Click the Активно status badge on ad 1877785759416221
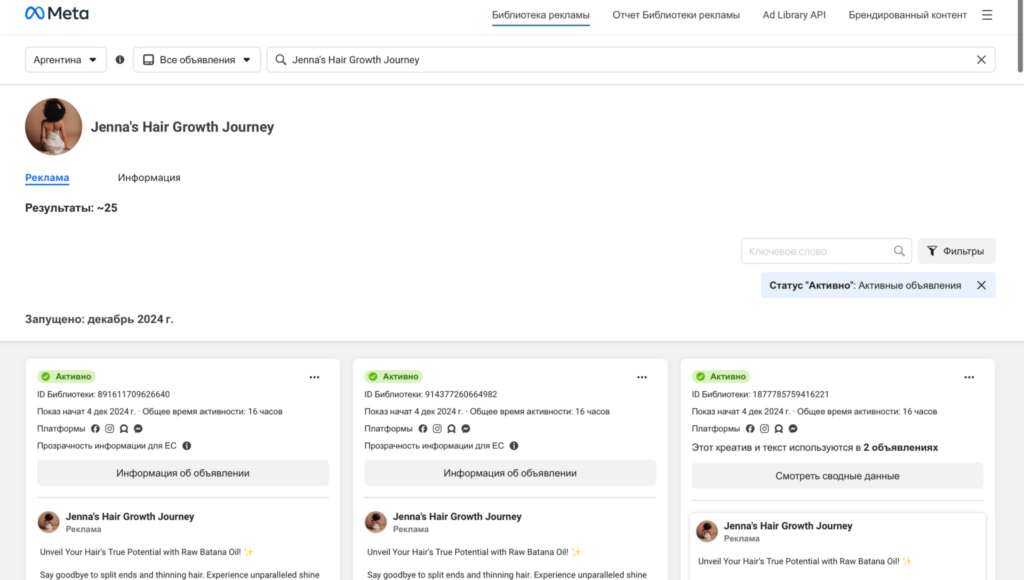Viewport: 1024px width, 580px height. click(721, 376)
